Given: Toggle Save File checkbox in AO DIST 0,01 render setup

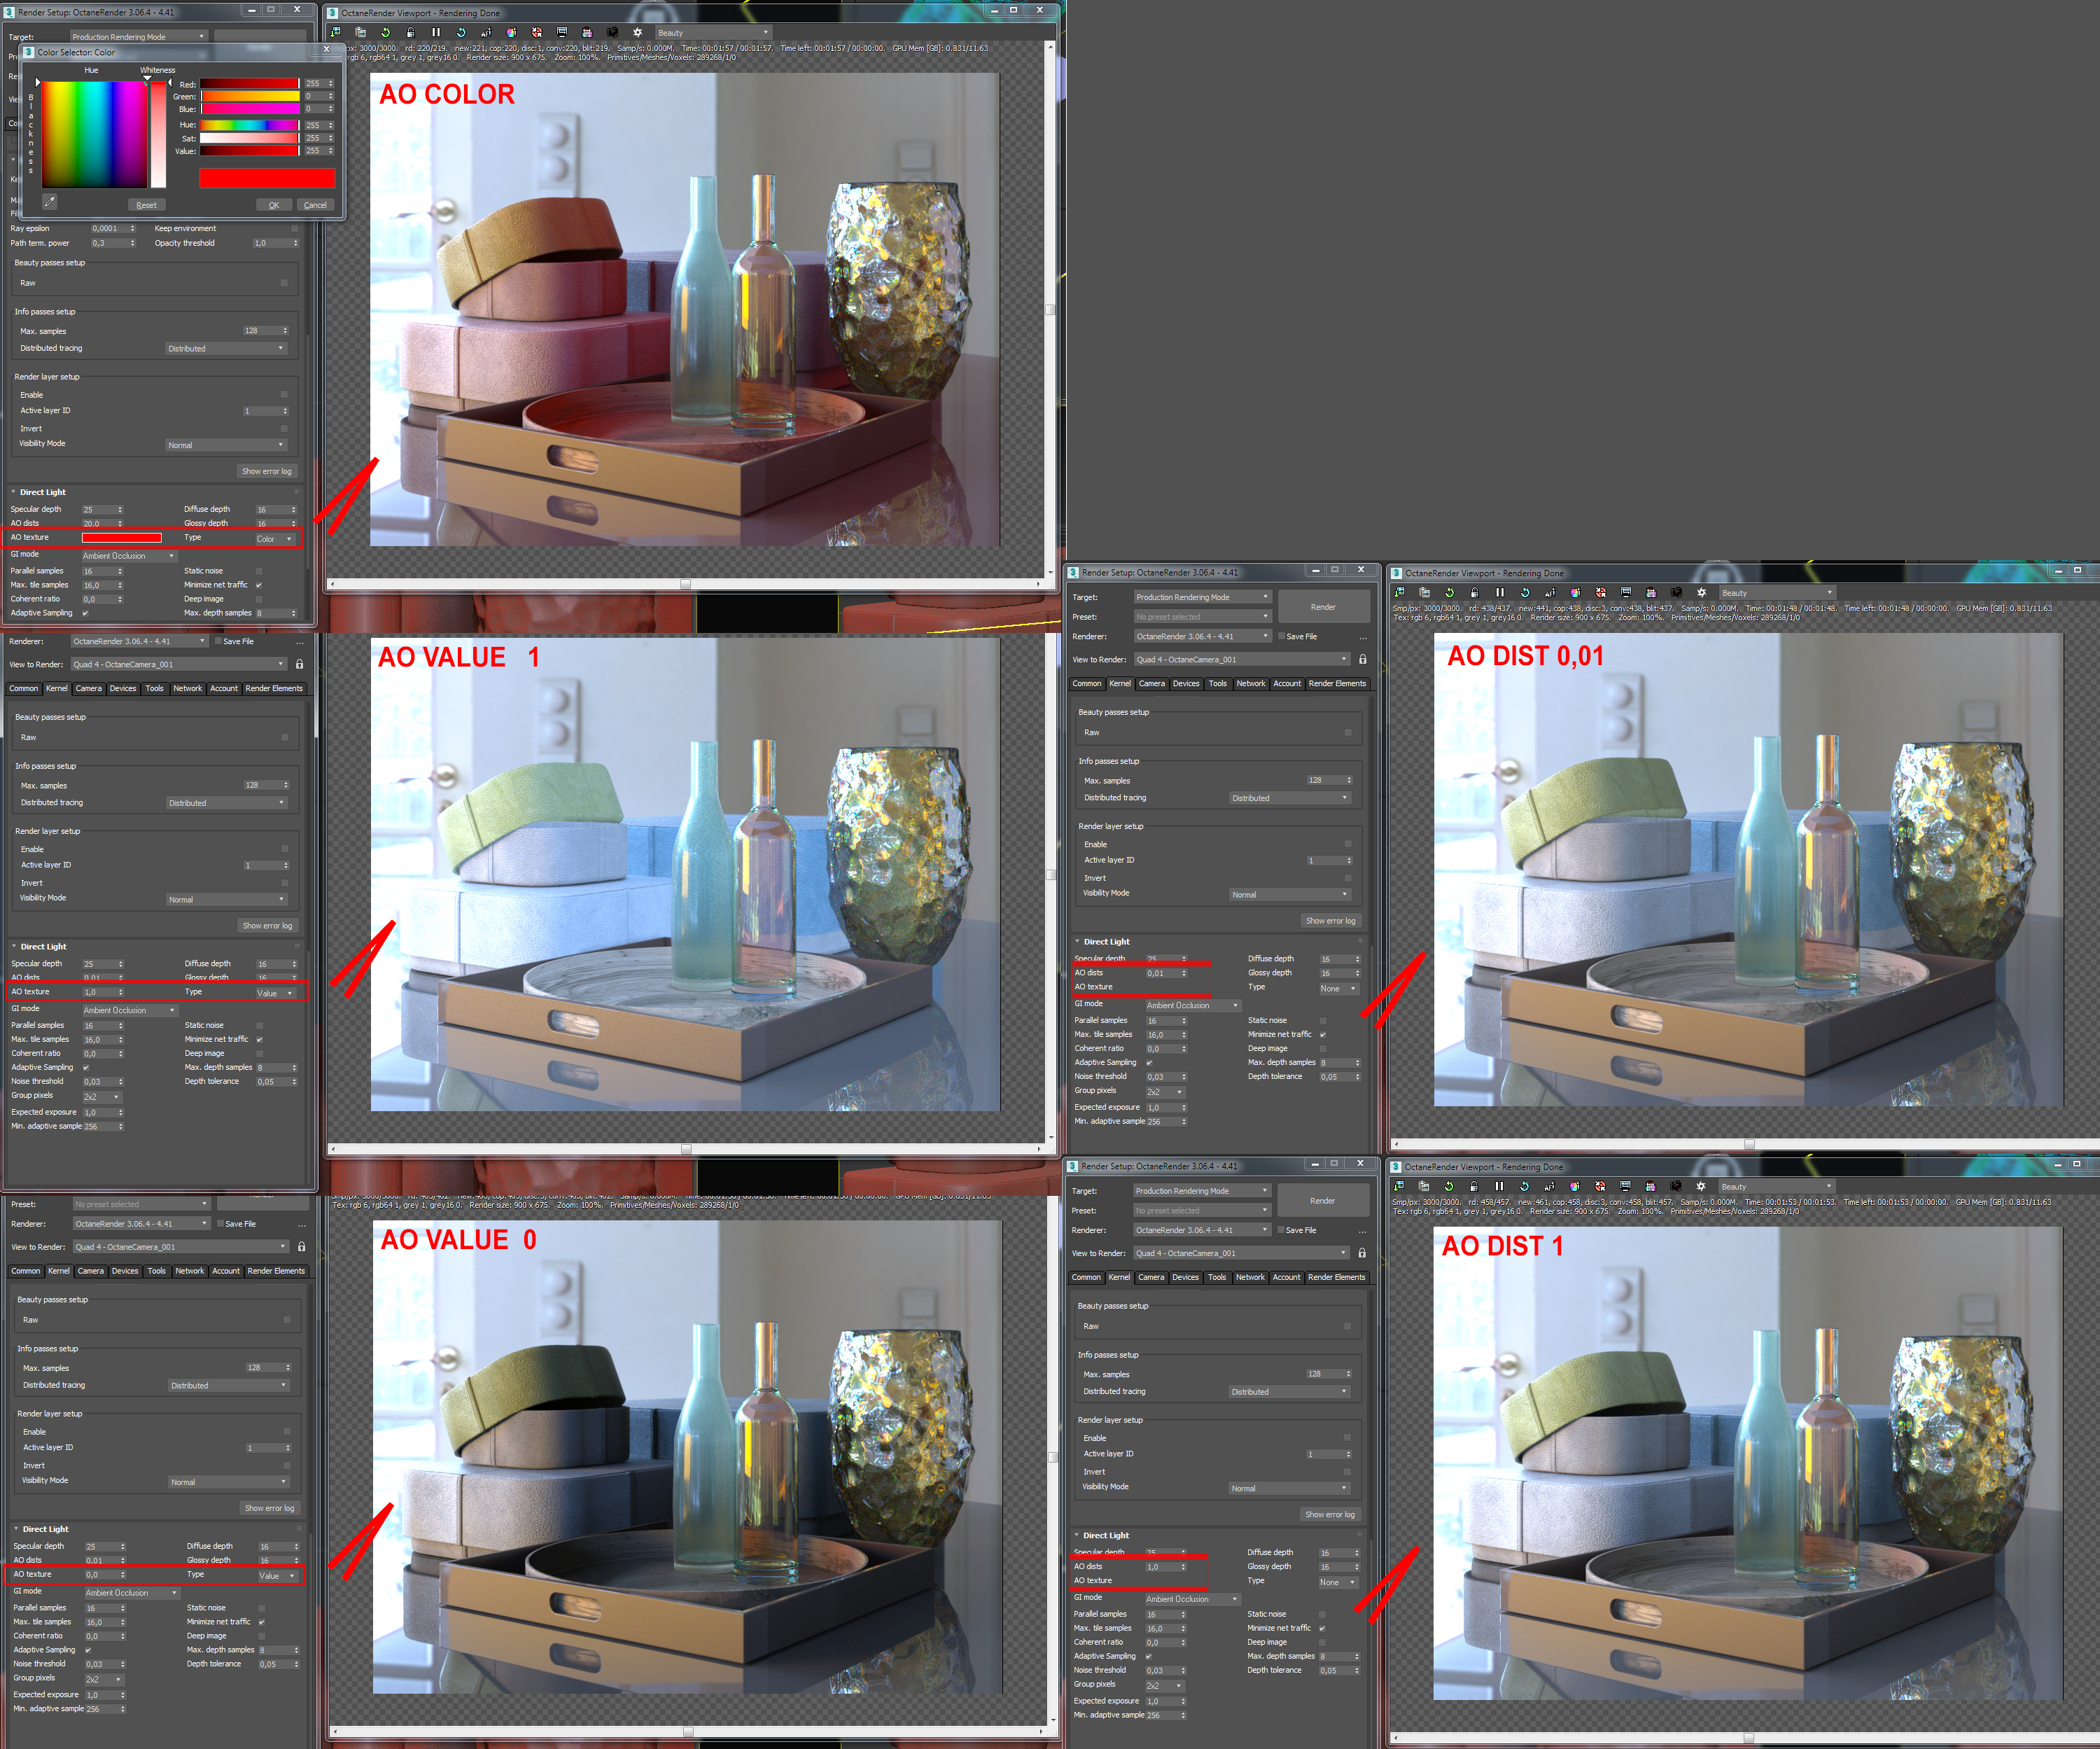Looking at the screenshot, I should (1281, 636).
